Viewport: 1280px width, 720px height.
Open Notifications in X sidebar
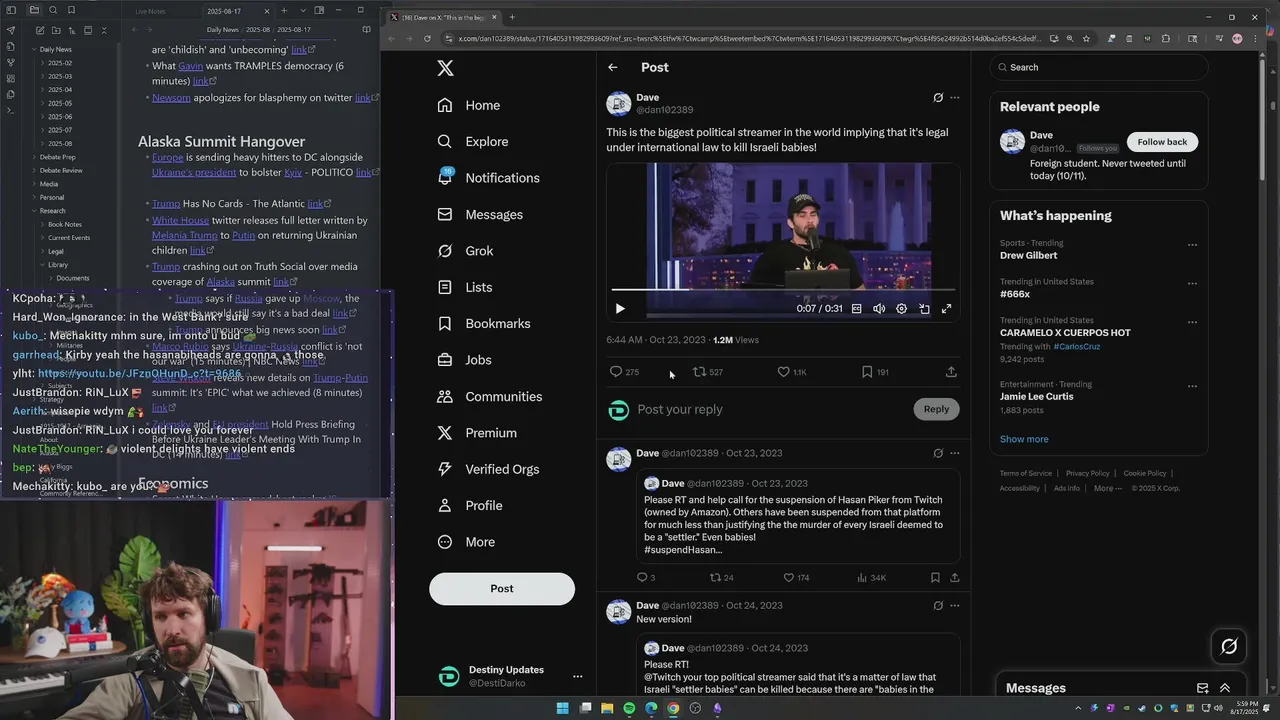click(x=489, y=178)
